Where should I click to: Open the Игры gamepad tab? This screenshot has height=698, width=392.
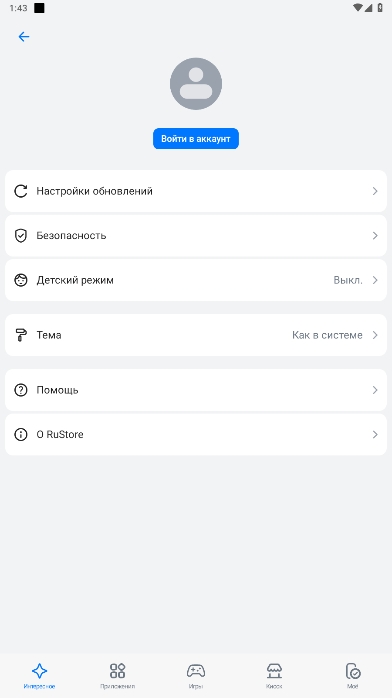click(196, 676)
